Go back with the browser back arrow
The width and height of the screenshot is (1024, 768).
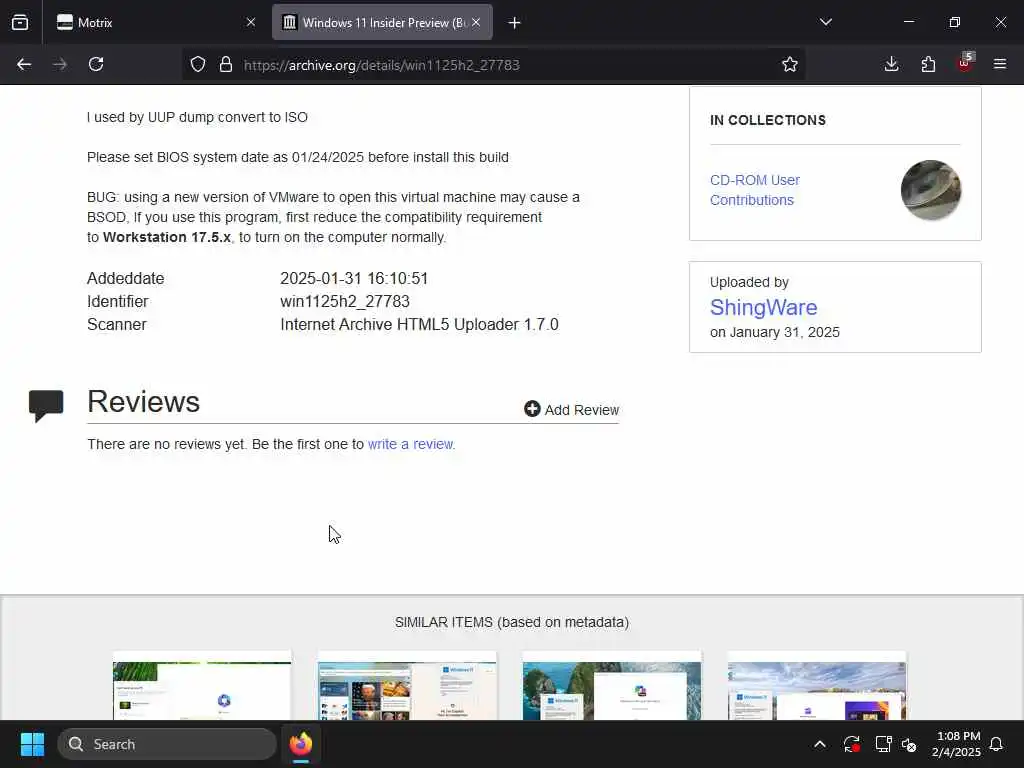pos(24,64)
